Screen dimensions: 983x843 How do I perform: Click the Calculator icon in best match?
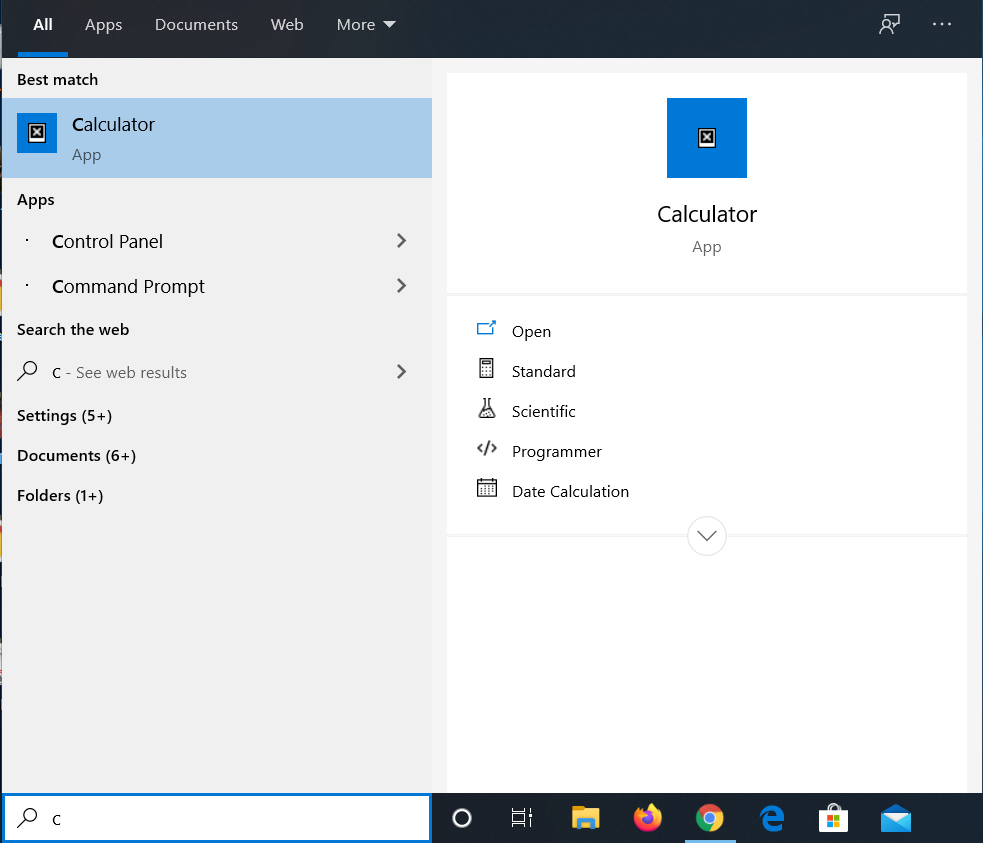pyautogui.click(x=37, y=133)
